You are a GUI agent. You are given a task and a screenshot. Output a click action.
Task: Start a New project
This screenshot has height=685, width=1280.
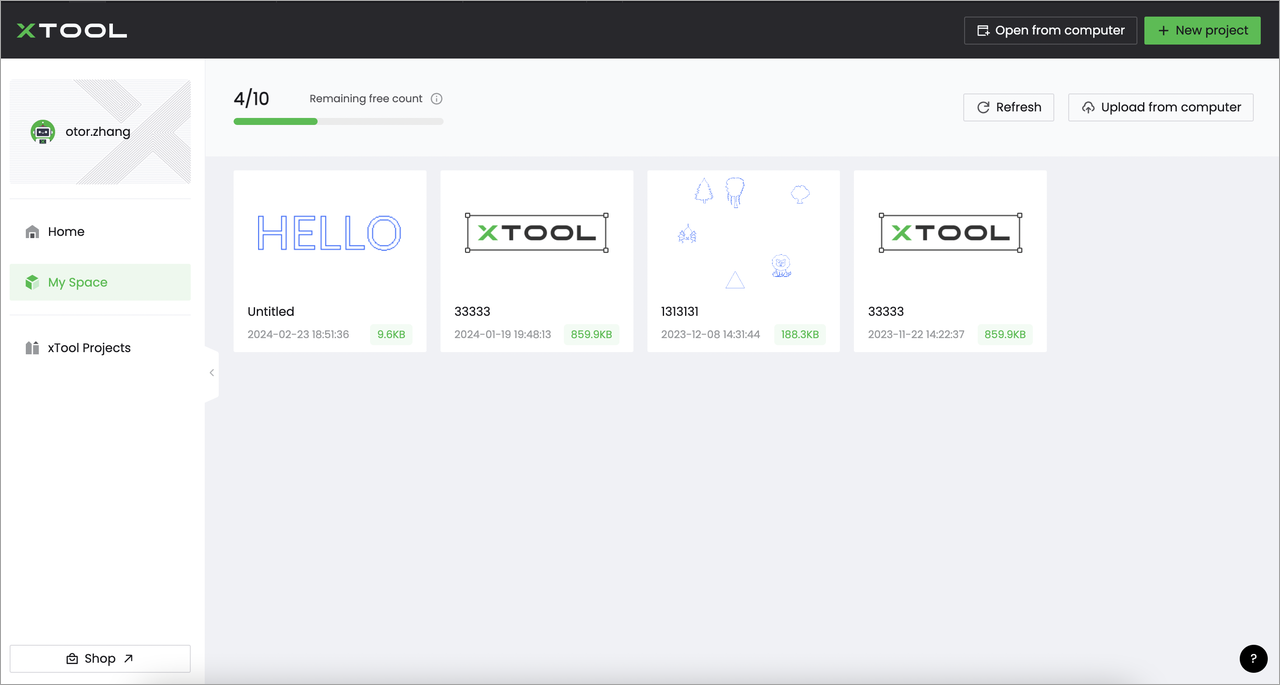click(x=1202, y=30)
